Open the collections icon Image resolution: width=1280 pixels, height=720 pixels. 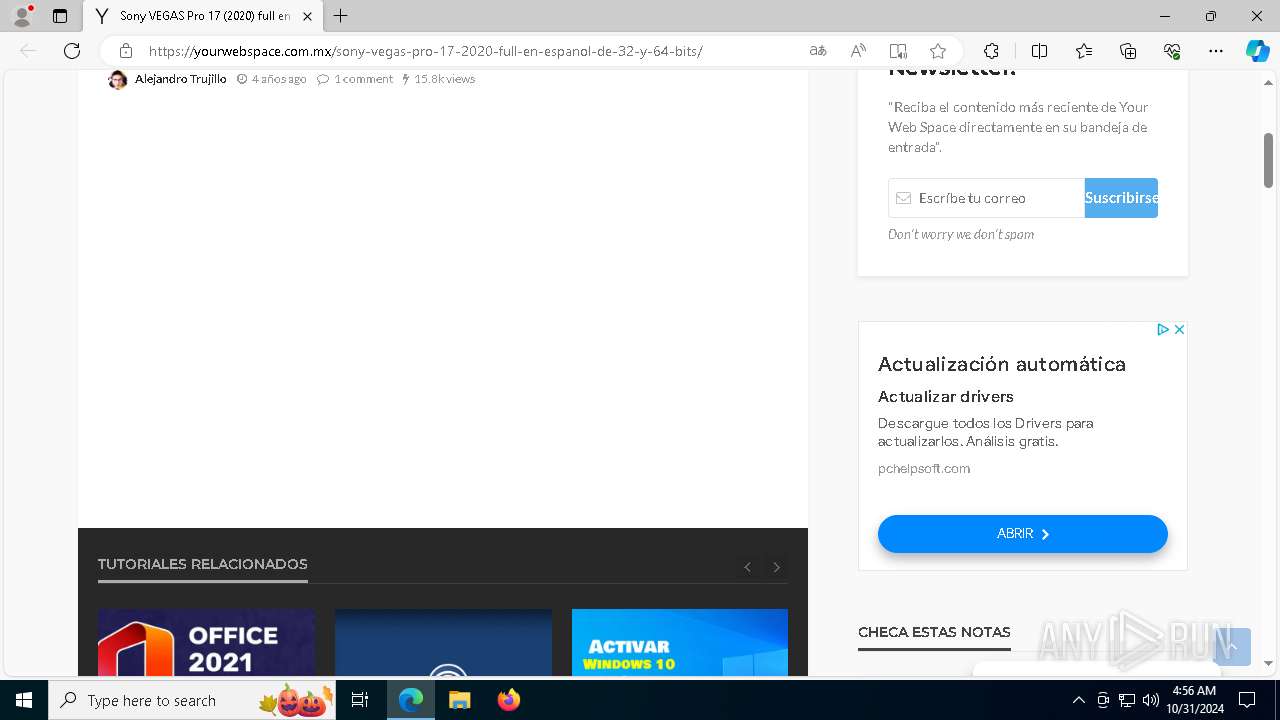pyautogui.click(x=1128, y=51)
